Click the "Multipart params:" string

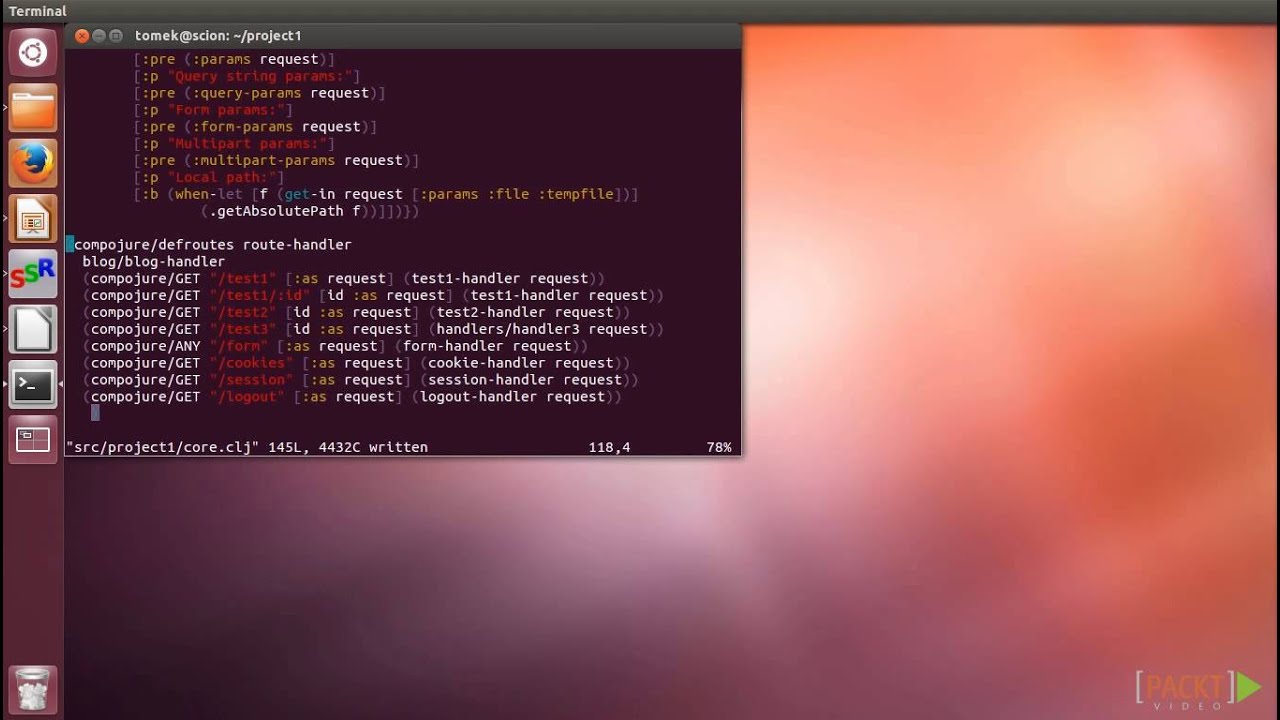click(x=247, y=144)
